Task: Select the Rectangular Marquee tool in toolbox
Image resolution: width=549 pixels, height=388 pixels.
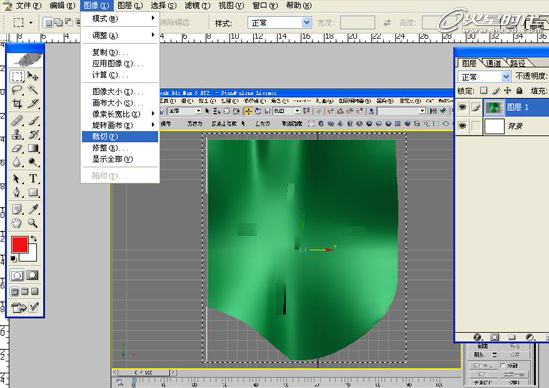Action: pos(16,76)
